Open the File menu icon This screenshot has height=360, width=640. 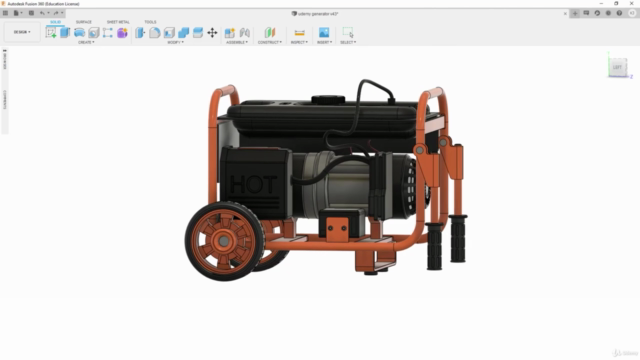pyautogui.click(x=17, y=13)
